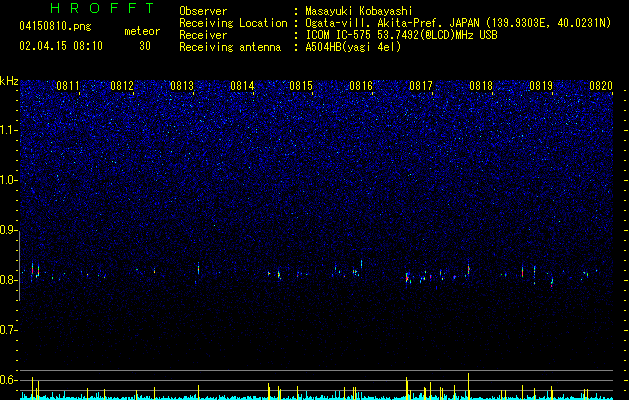Viewport: 629px width, 400px height.
Task: Click the 0.9 kHz axis label
Action: pyautogui.click(x=8, y=230)
